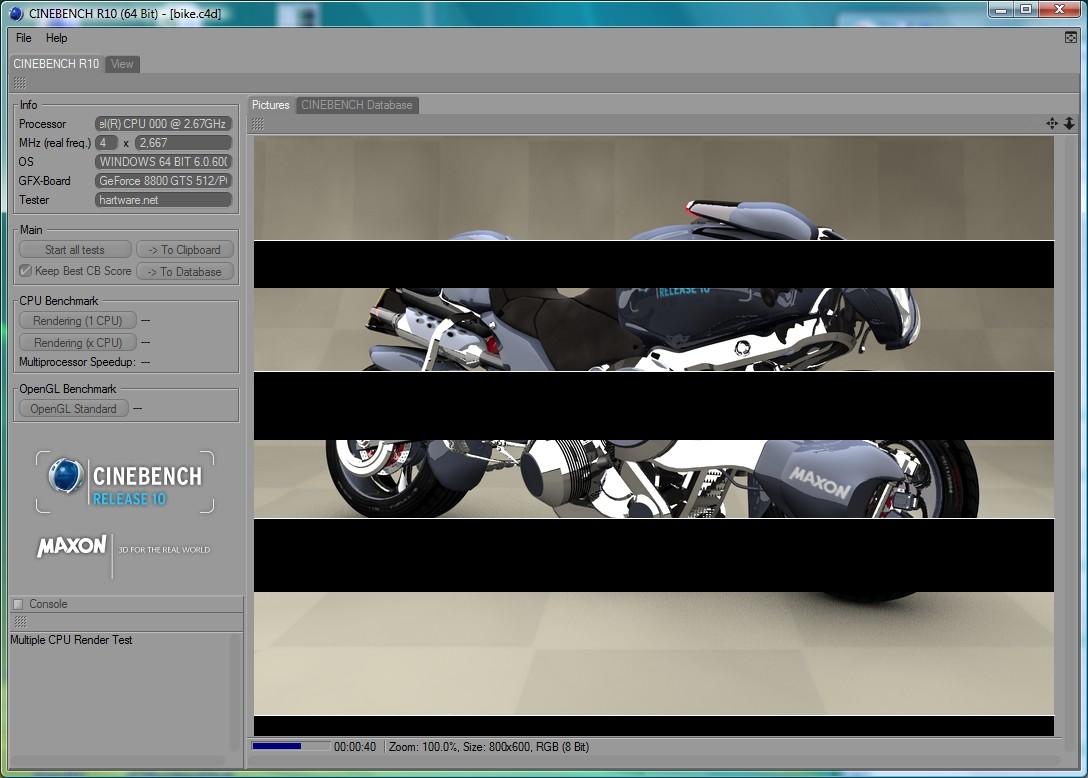Viewport: 1088px width, 778px height.
Task: Click the grip handle below CINEBENCH R10 tab
Action: pos(20,83)
